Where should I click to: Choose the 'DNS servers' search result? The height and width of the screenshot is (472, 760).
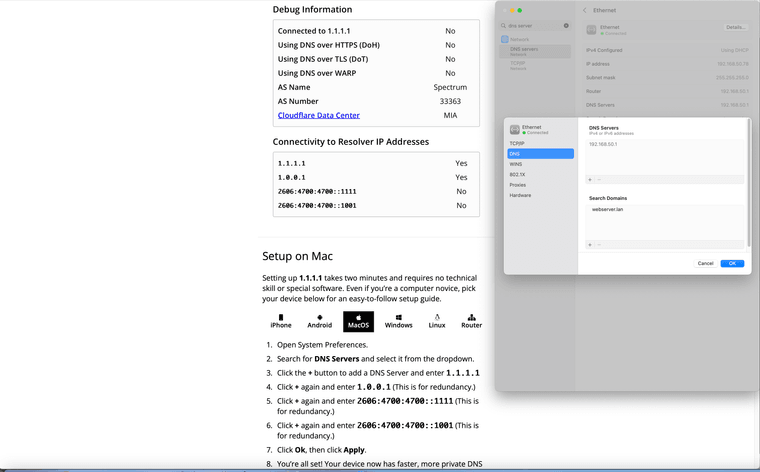[535, 51]
